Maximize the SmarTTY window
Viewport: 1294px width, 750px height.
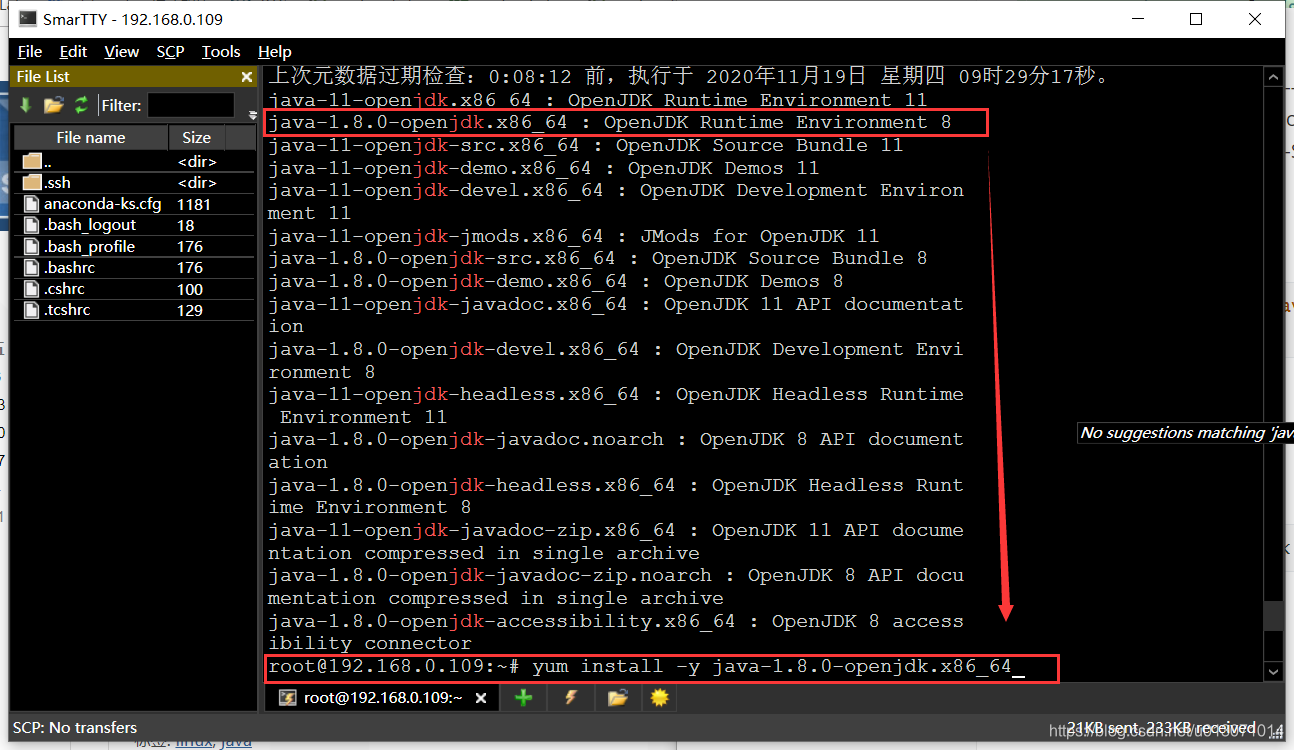(x=1196, y=19)
